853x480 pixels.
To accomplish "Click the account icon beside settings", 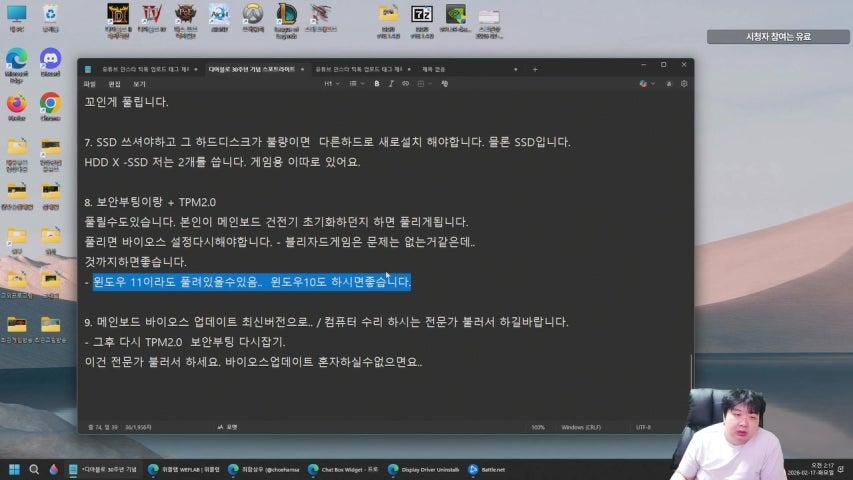I will tap(669, 84).
